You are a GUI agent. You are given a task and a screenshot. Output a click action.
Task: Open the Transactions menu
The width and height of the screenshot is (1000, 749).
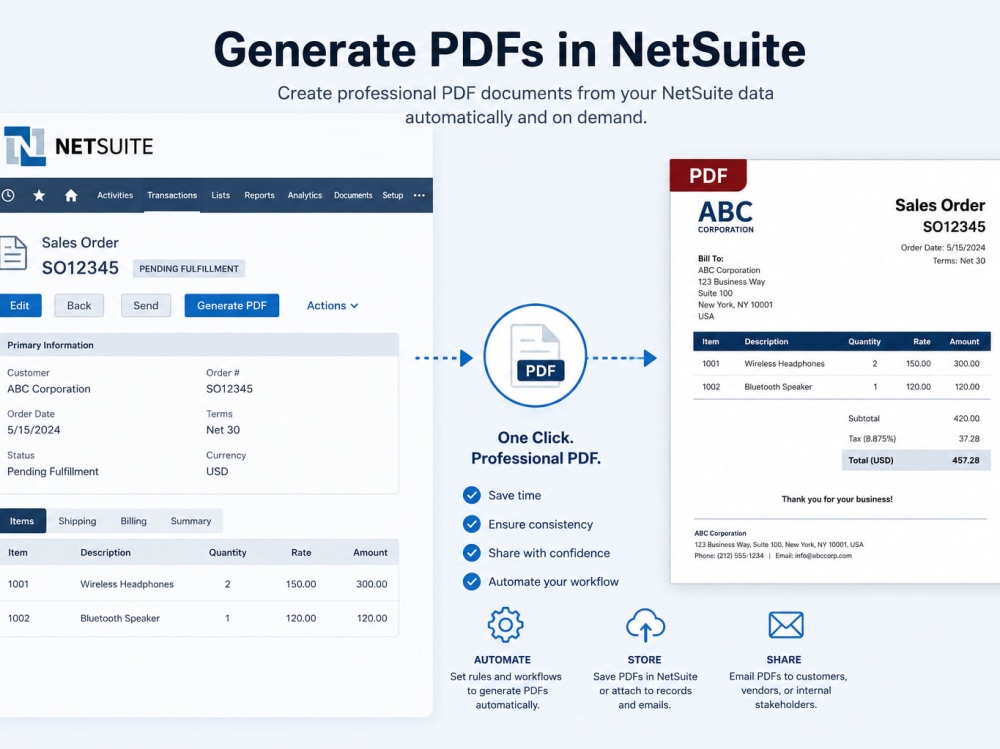tap(172, 195)
